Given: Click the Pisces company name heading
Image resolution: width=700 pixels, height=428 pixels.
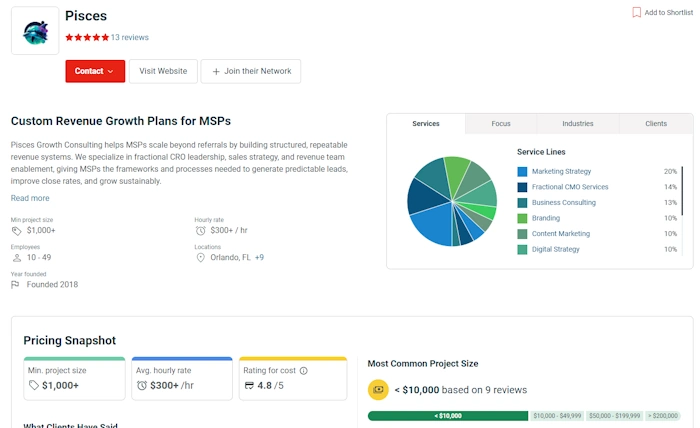Looking at the screenshot, I should pos(86,16).
